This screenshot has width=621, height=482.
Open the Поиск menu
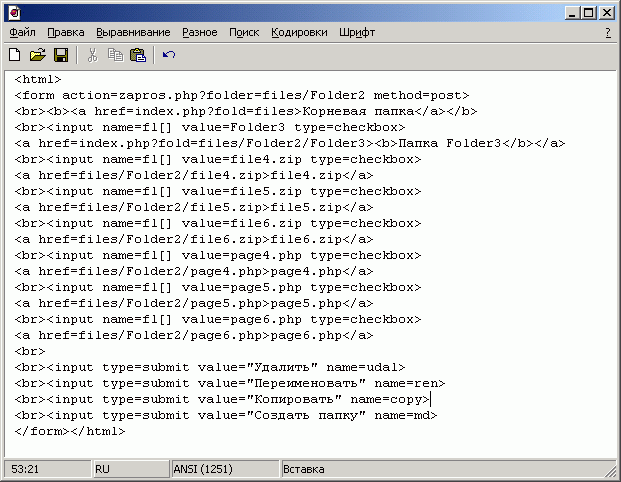tap(244, 32)
